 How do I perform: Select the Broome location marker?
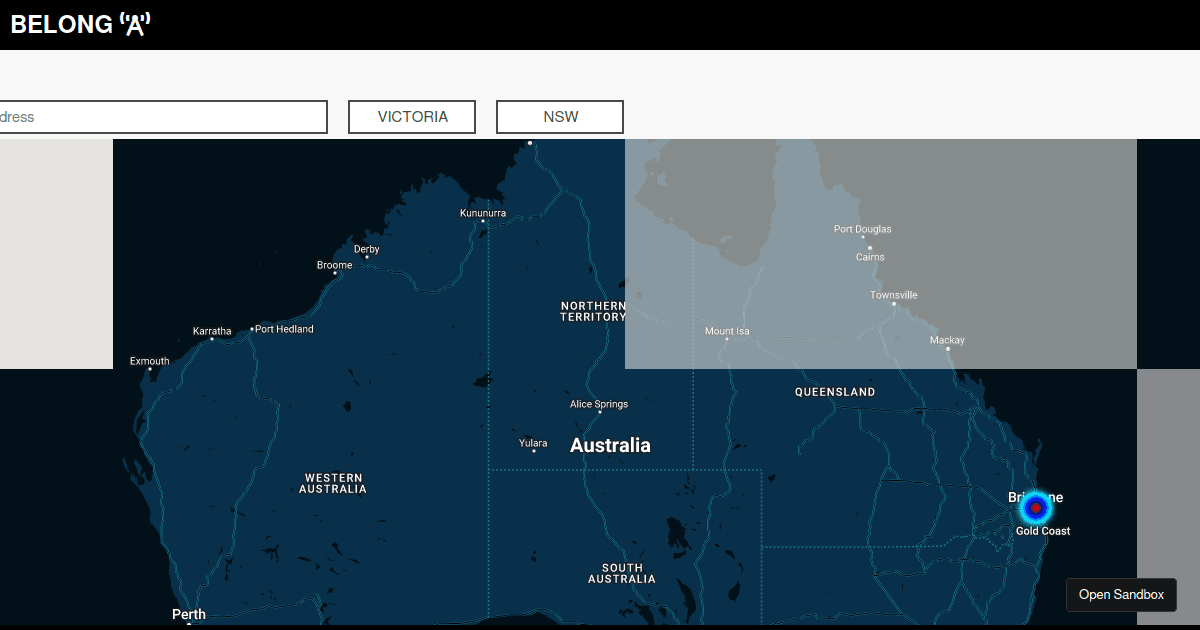tap(335, 273)
